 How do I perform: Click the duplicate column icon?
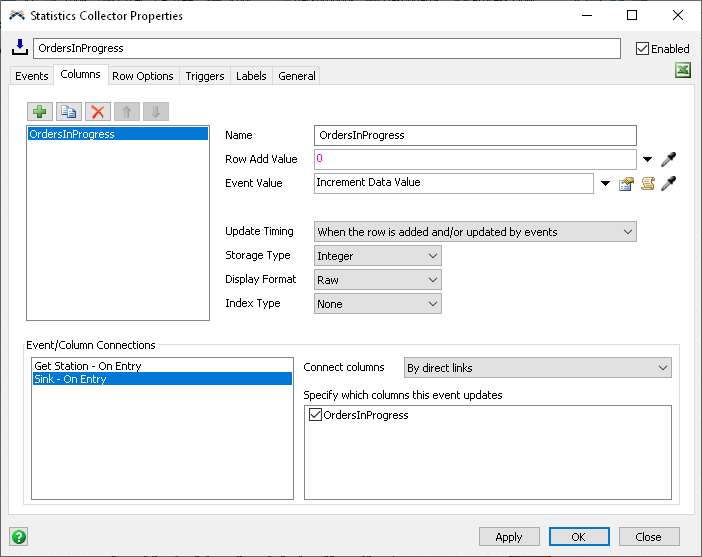[x=68, y=112]
